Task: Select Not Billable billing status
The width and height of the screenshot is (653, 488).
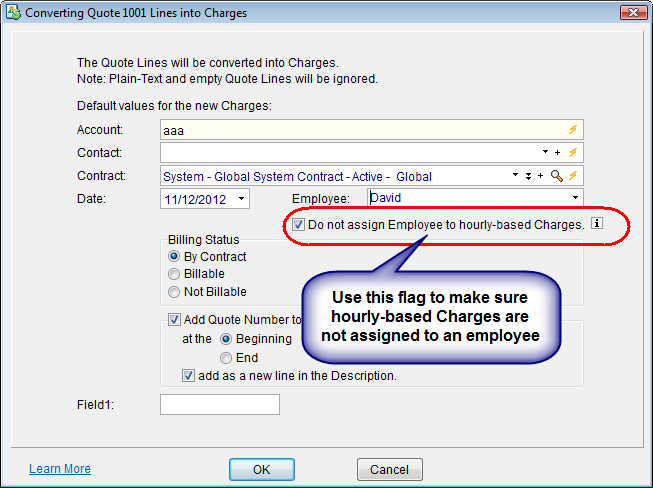Action: pyautogui.click(x=175, y=292)
